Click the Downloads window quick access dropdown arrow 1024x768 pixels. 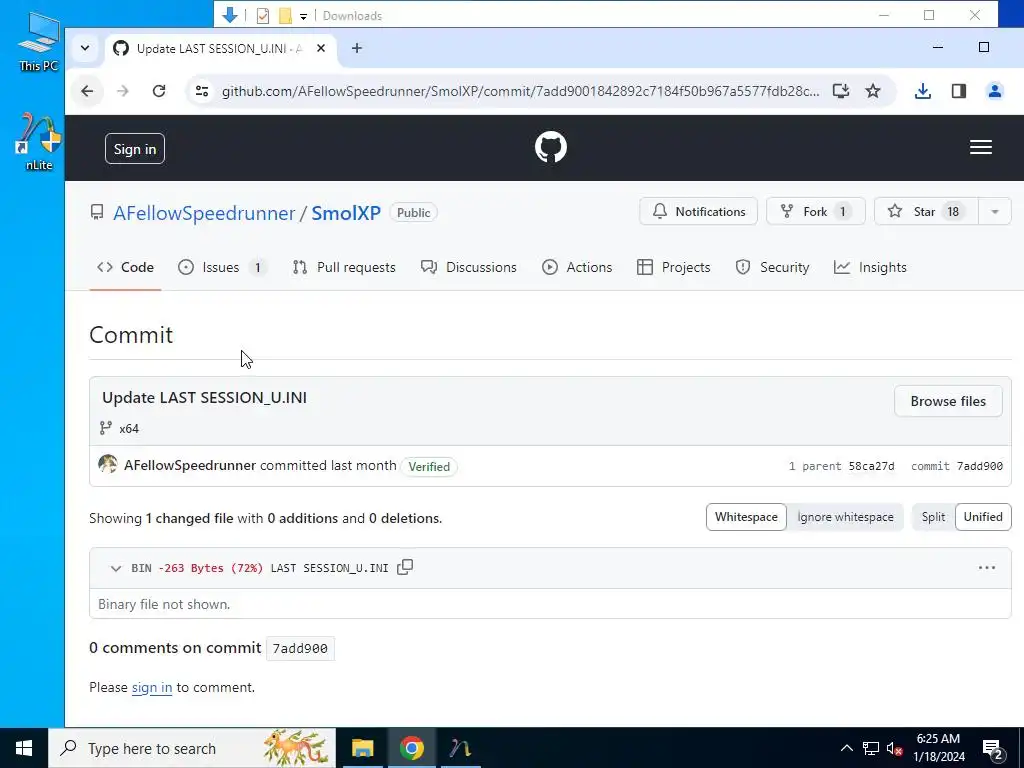(x=303, y=16)
